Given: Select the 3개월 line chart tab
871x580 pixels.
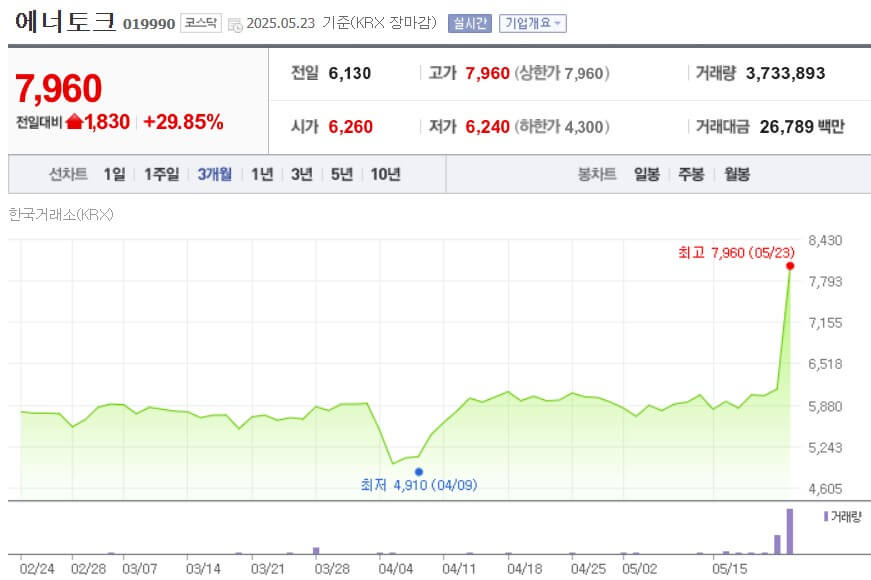Looking at the screenshot, I should tap(214, 174).
